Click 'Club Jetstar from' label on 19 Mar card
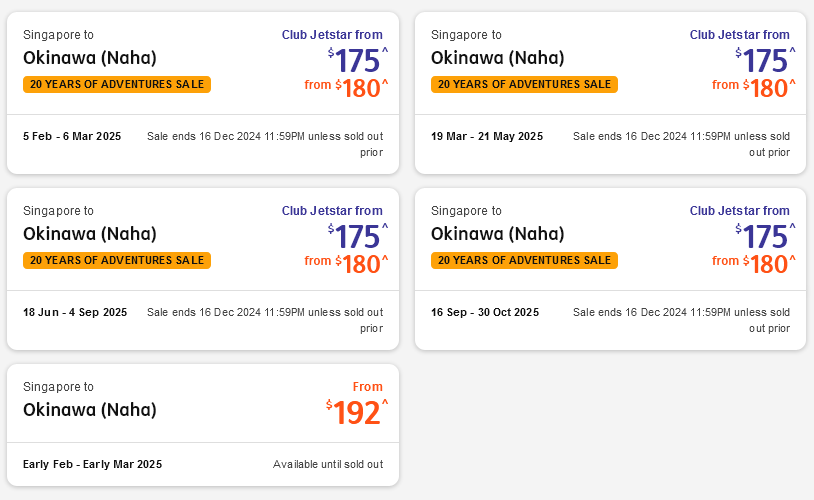This screenshot has width=814, height=500. (739, 35)
